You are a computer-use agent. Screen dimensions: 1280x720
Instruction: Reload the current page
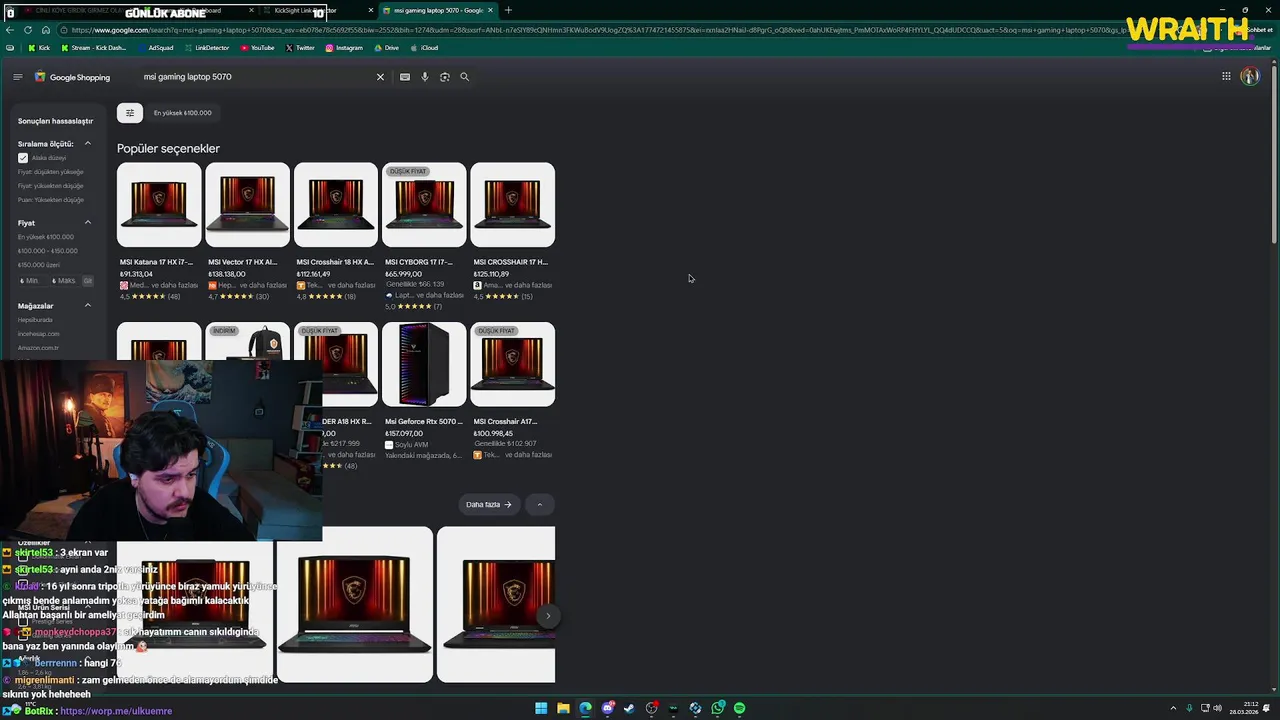point(28,30)
